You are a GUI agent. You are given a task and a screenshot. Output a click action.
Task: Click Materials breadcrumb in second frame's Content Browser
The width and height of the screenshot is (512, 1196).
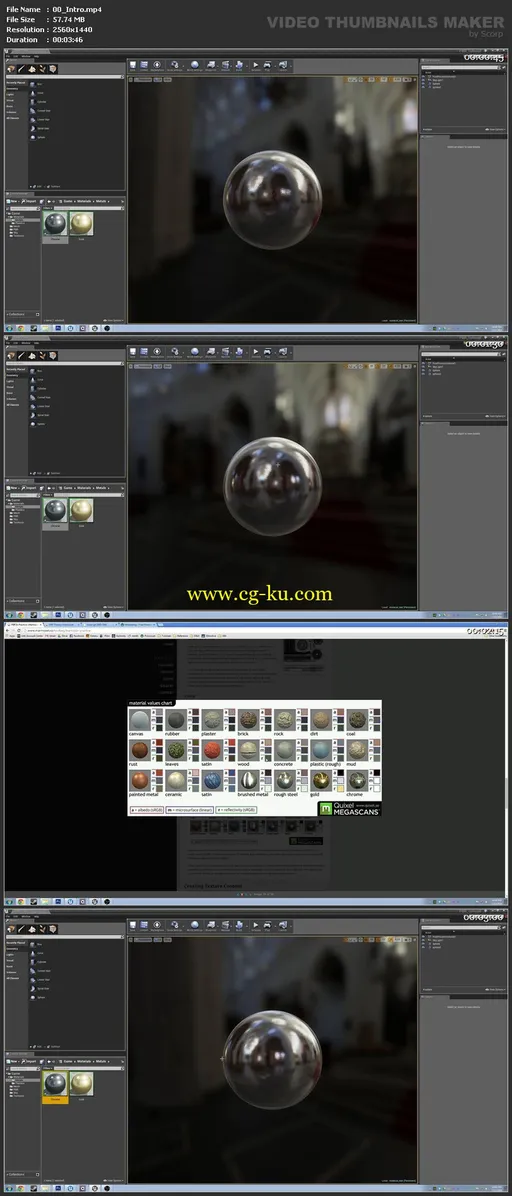84,487
